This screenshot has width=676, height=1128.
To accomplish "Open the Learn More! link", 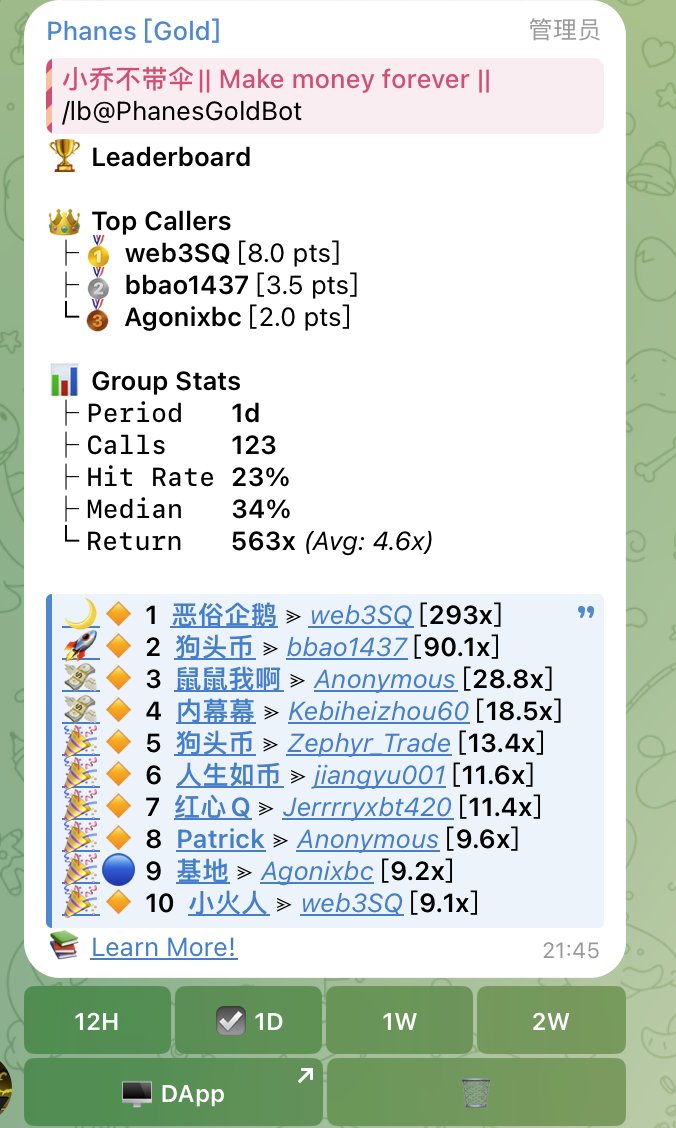I will [x=163, y=946].
